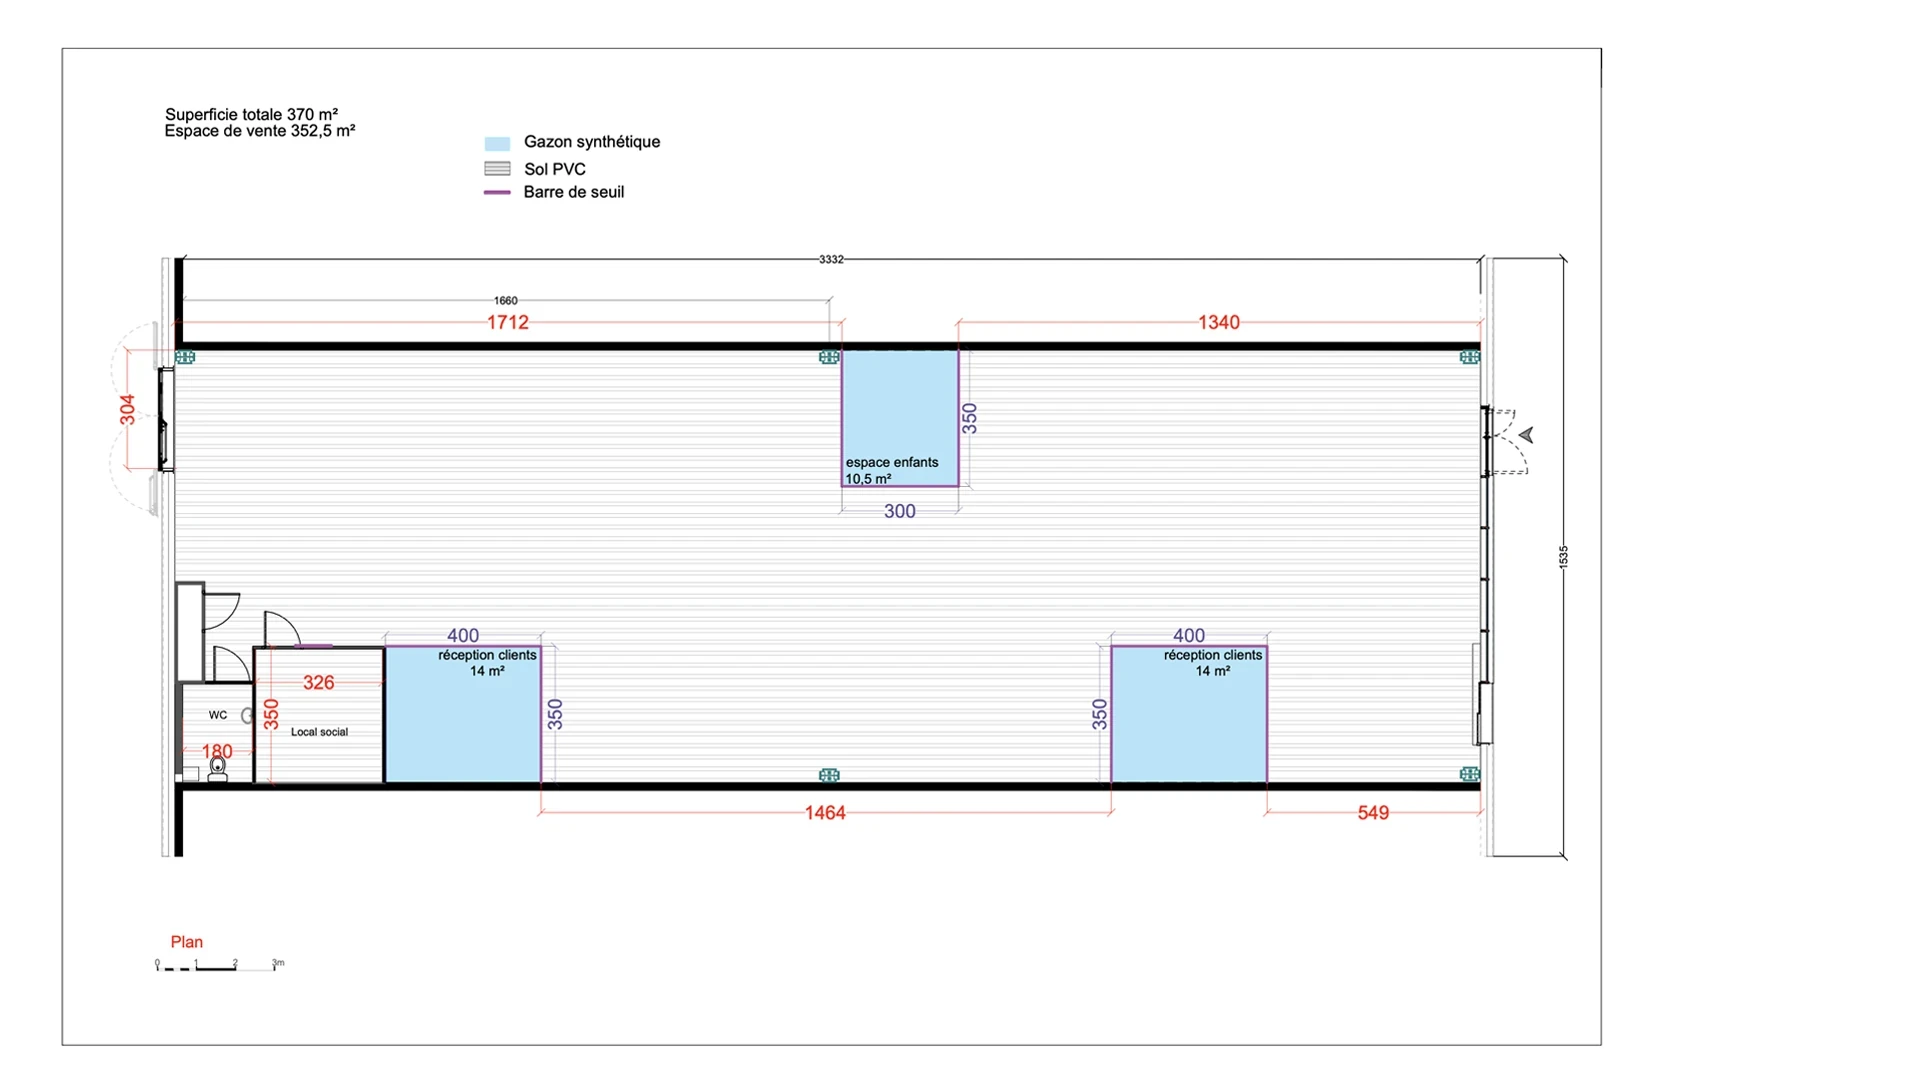Click the bottom-center green column symbol
1920x1080 pixels.
pyautogui.click(x=829, y=775)
